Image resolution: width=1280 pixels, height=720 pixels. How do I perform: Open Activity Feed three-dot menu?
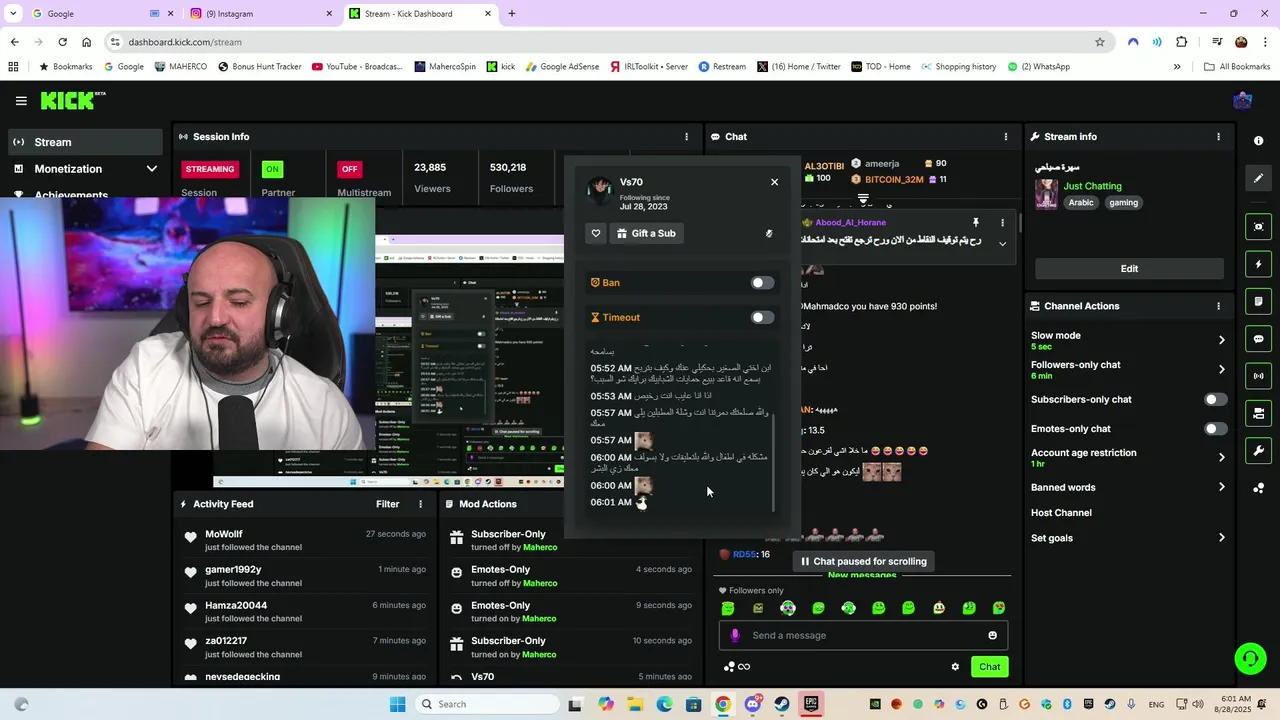[420, 504]
